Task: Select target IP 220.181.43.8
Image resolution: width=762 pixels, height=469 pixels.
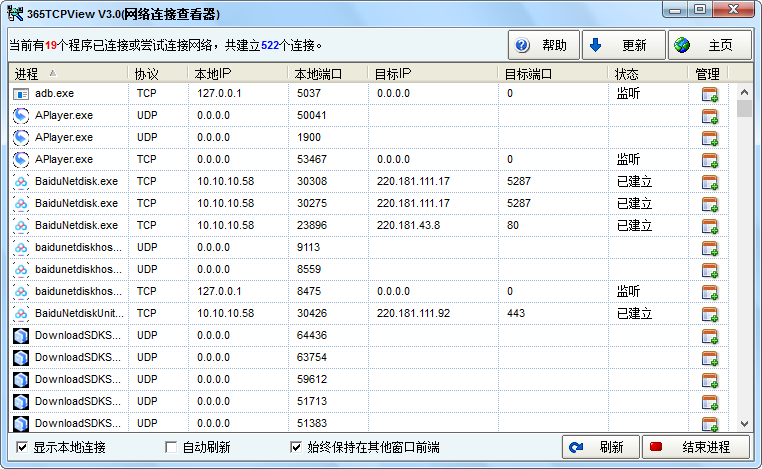Action: (x=408, y=225)
